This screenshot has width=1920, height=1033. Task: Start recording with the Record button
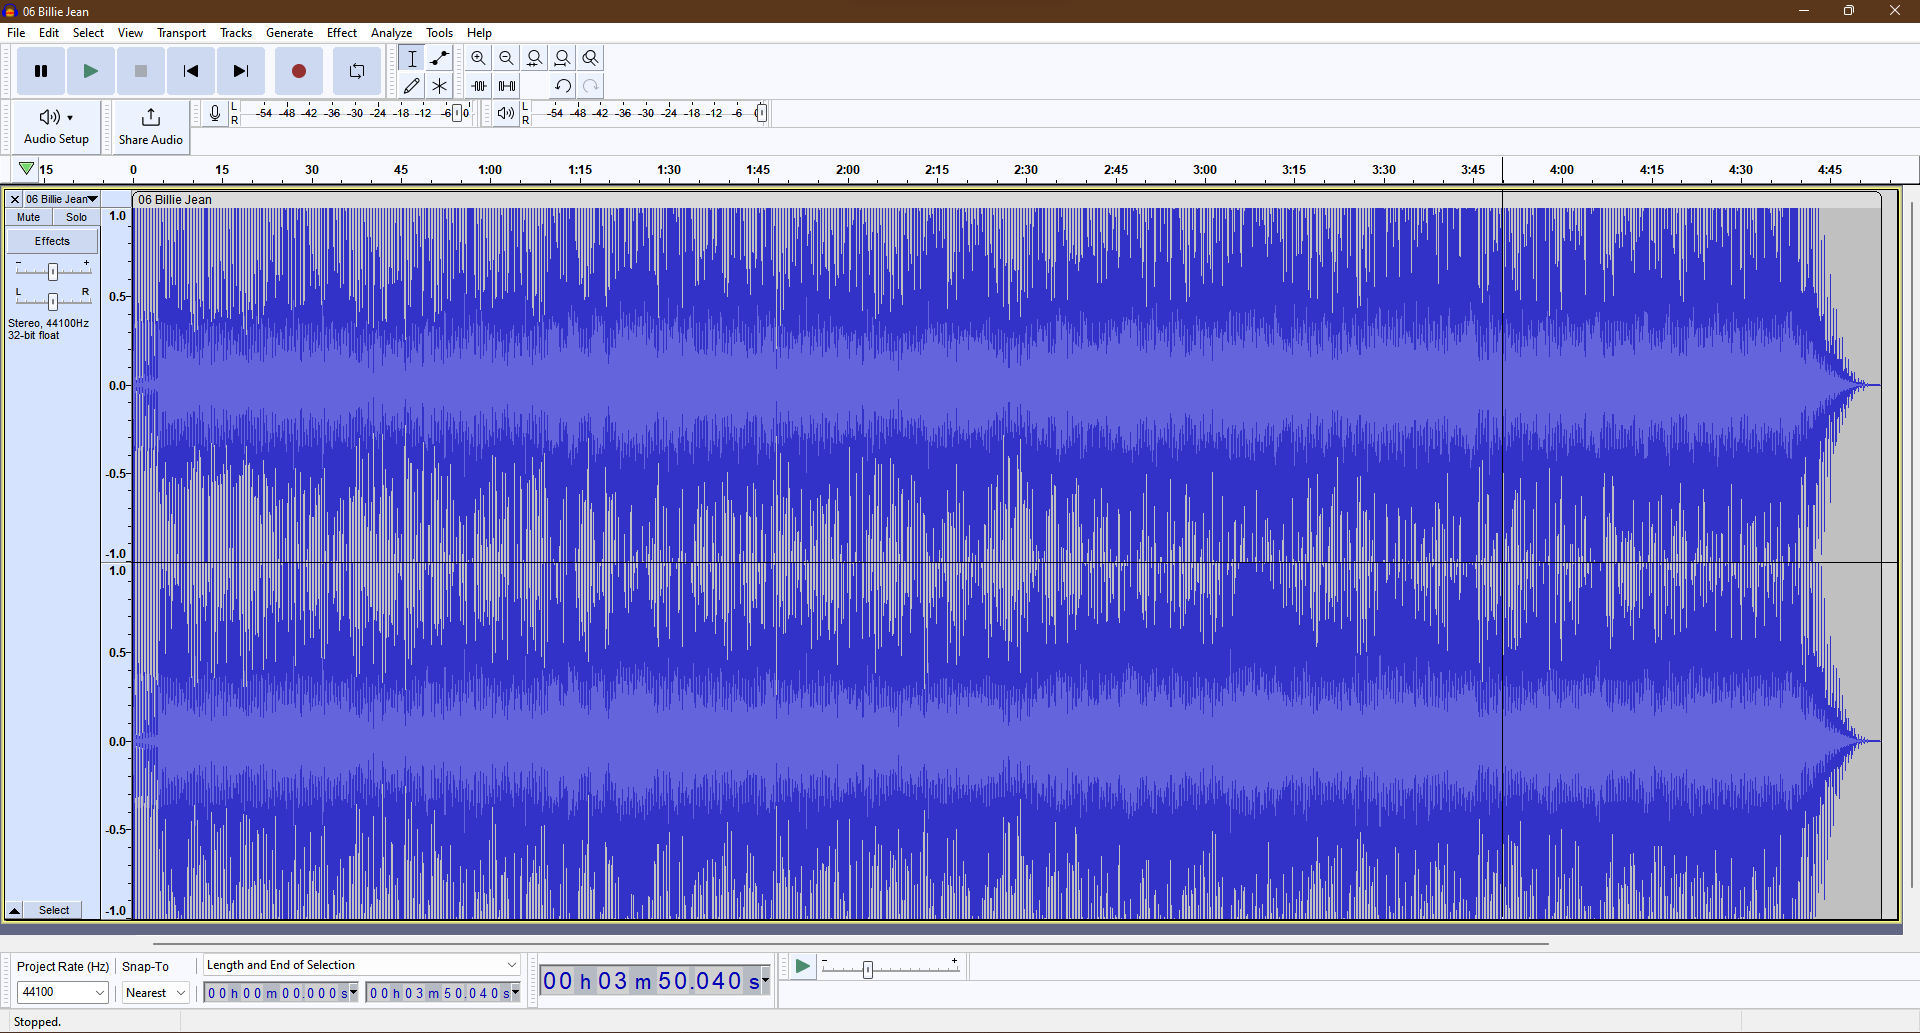click(x=299, y=71)
